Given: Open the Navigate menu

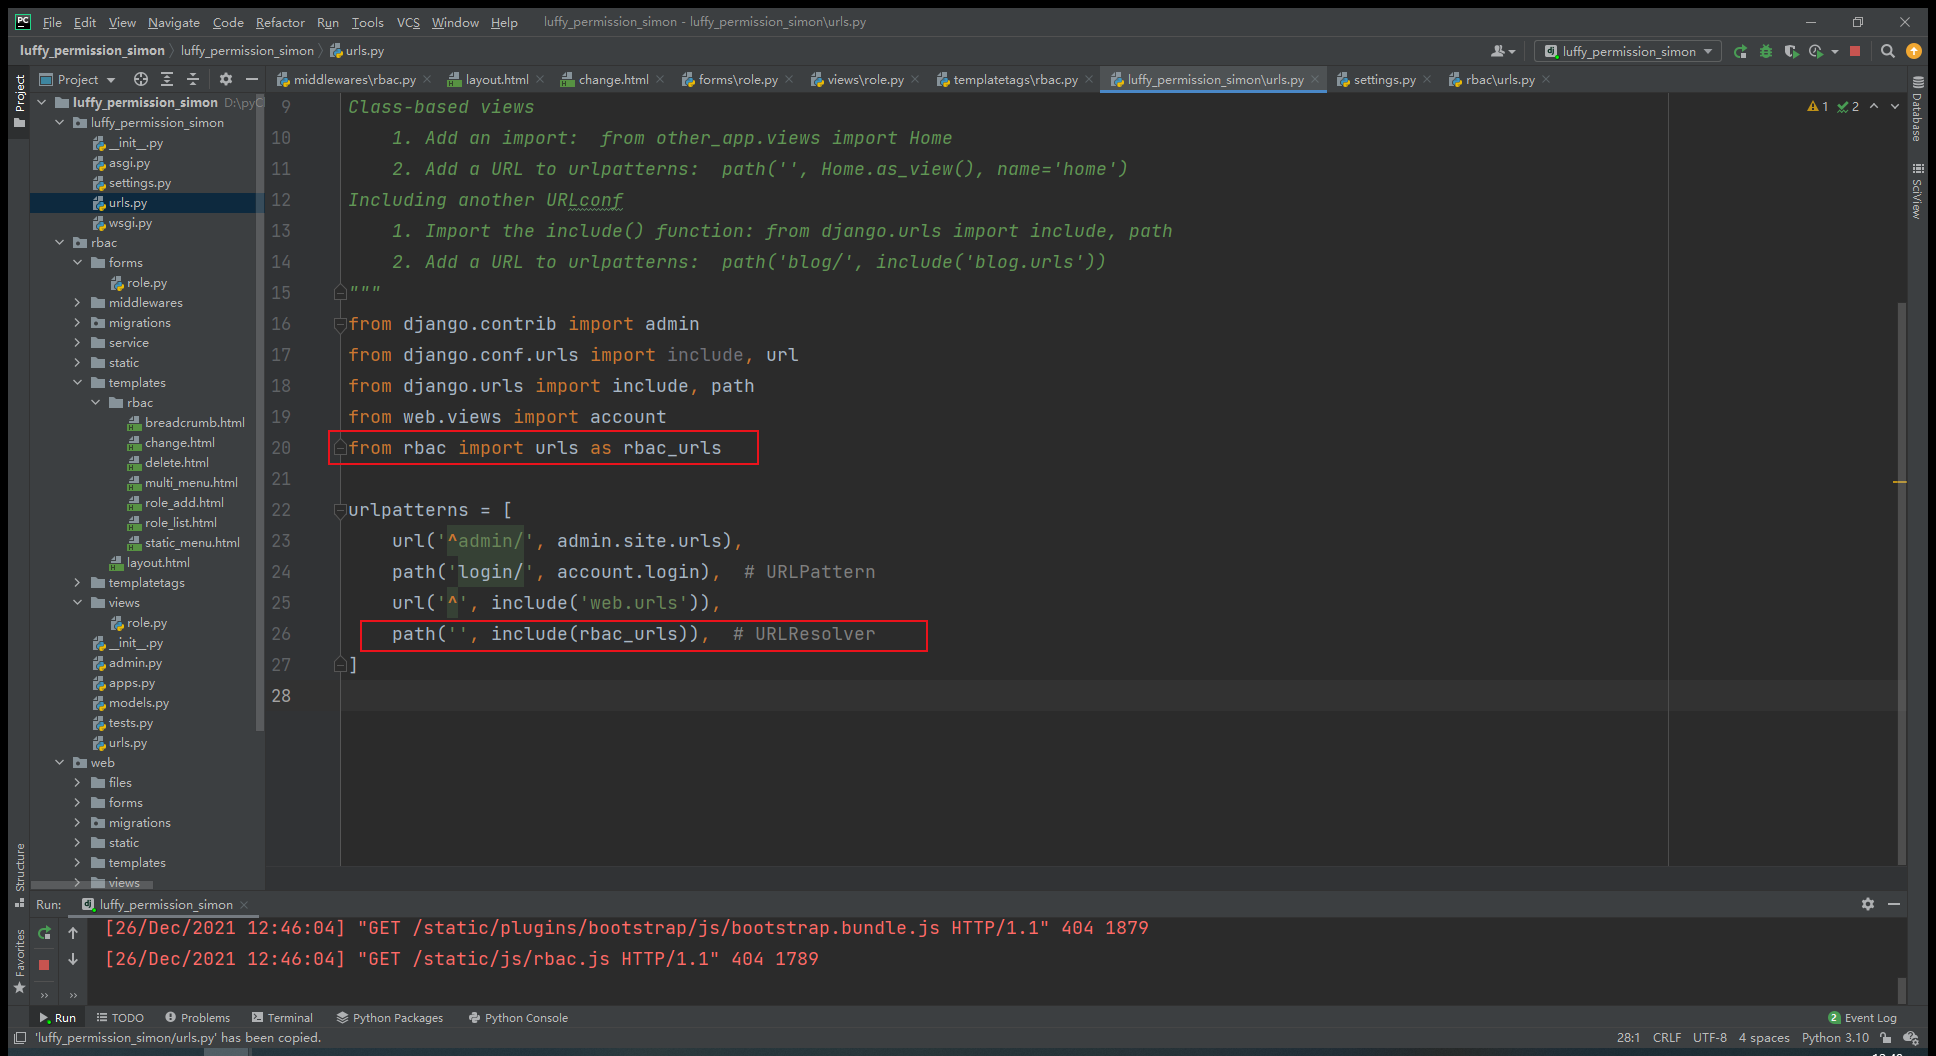Looking at the screenshot, I should tap(174, 22).
